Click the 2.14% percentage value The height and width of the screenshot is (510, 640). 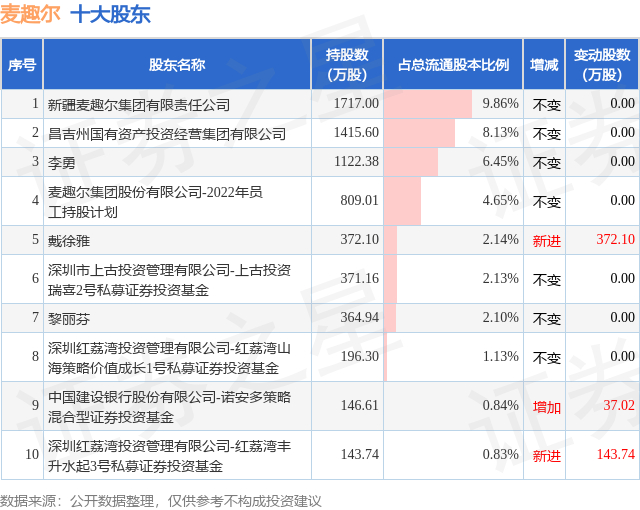(x=500, y=239)
